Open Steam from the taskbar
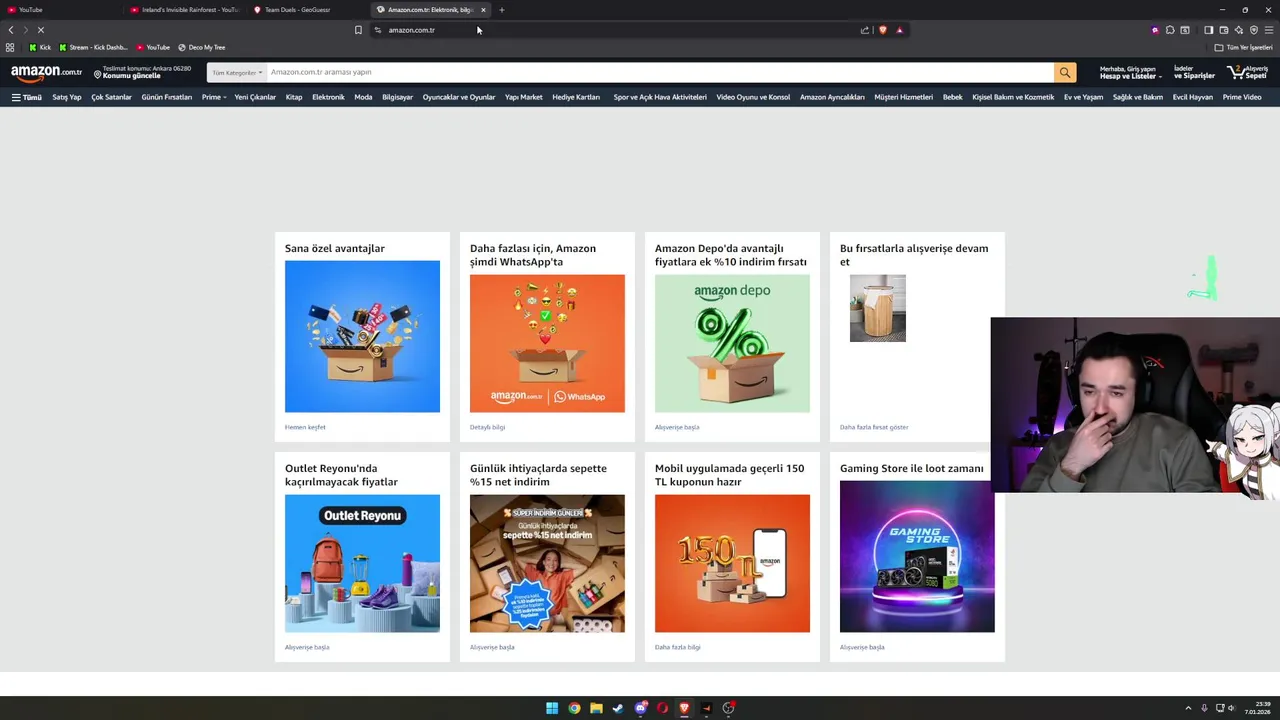1280x720 pixels. (618, 708)
